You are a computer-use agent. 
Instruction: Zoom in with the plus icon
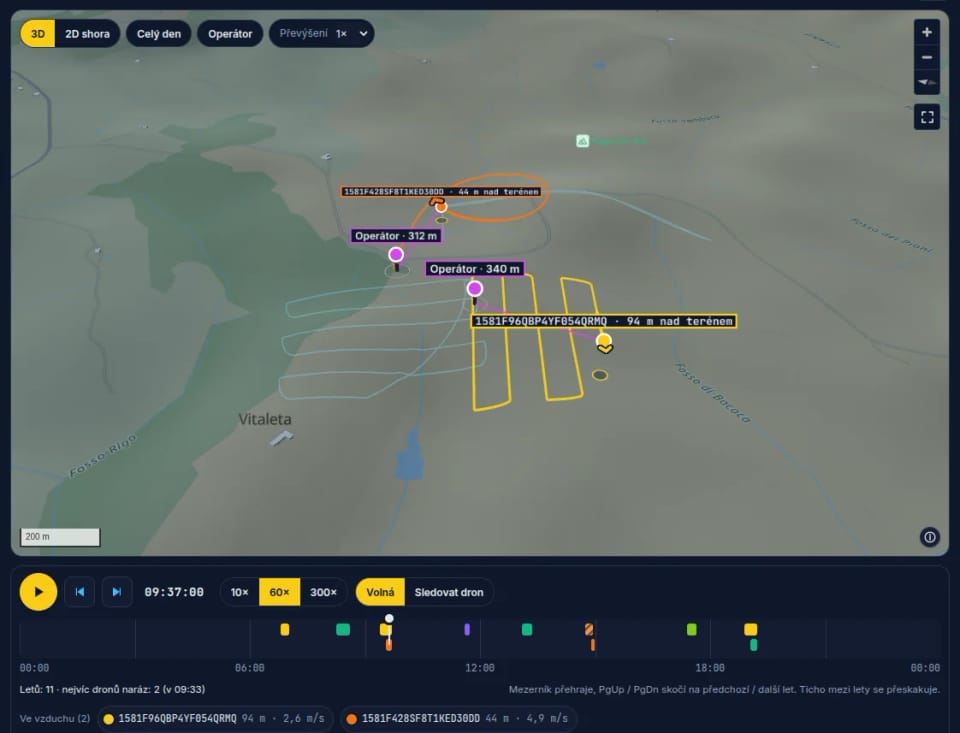coord(926,32)
